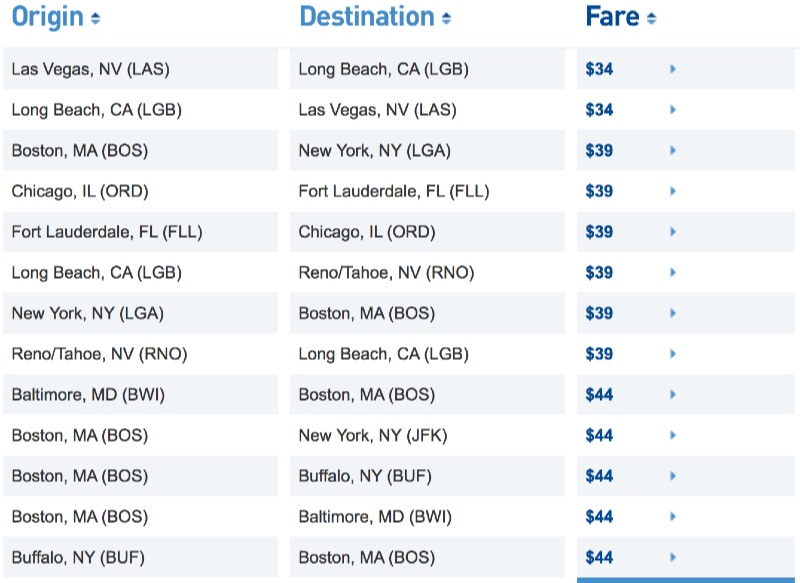This screenshot has height=583, width=800.
Task: Click the $39 fare for New York to Boston
Action: [x=600, y=312]
